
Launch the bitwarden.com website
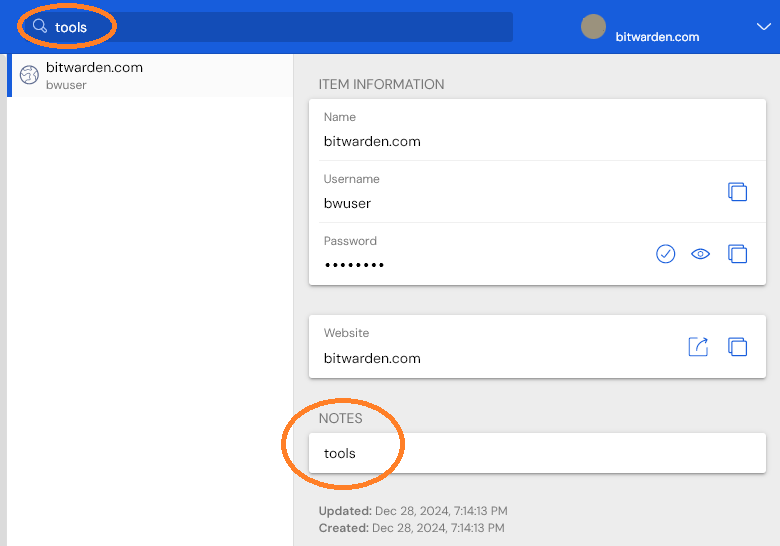click(698, 347)
